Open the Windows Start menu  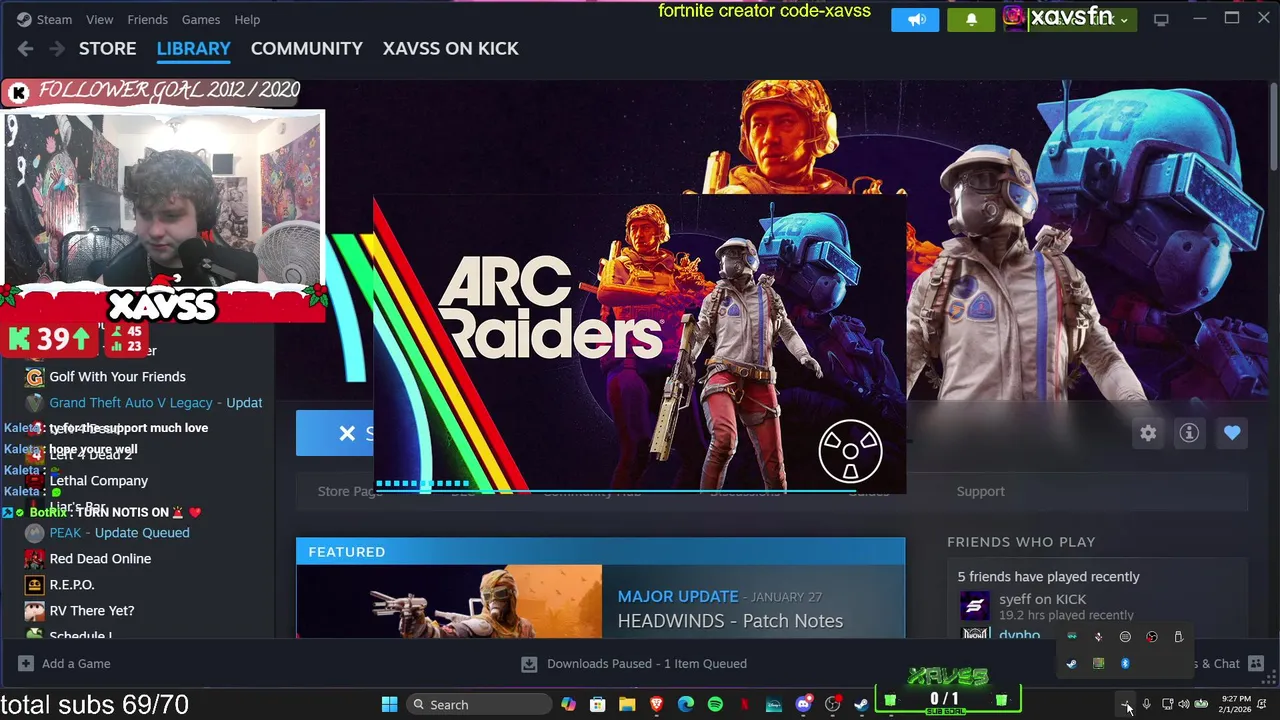coord(389,705)
